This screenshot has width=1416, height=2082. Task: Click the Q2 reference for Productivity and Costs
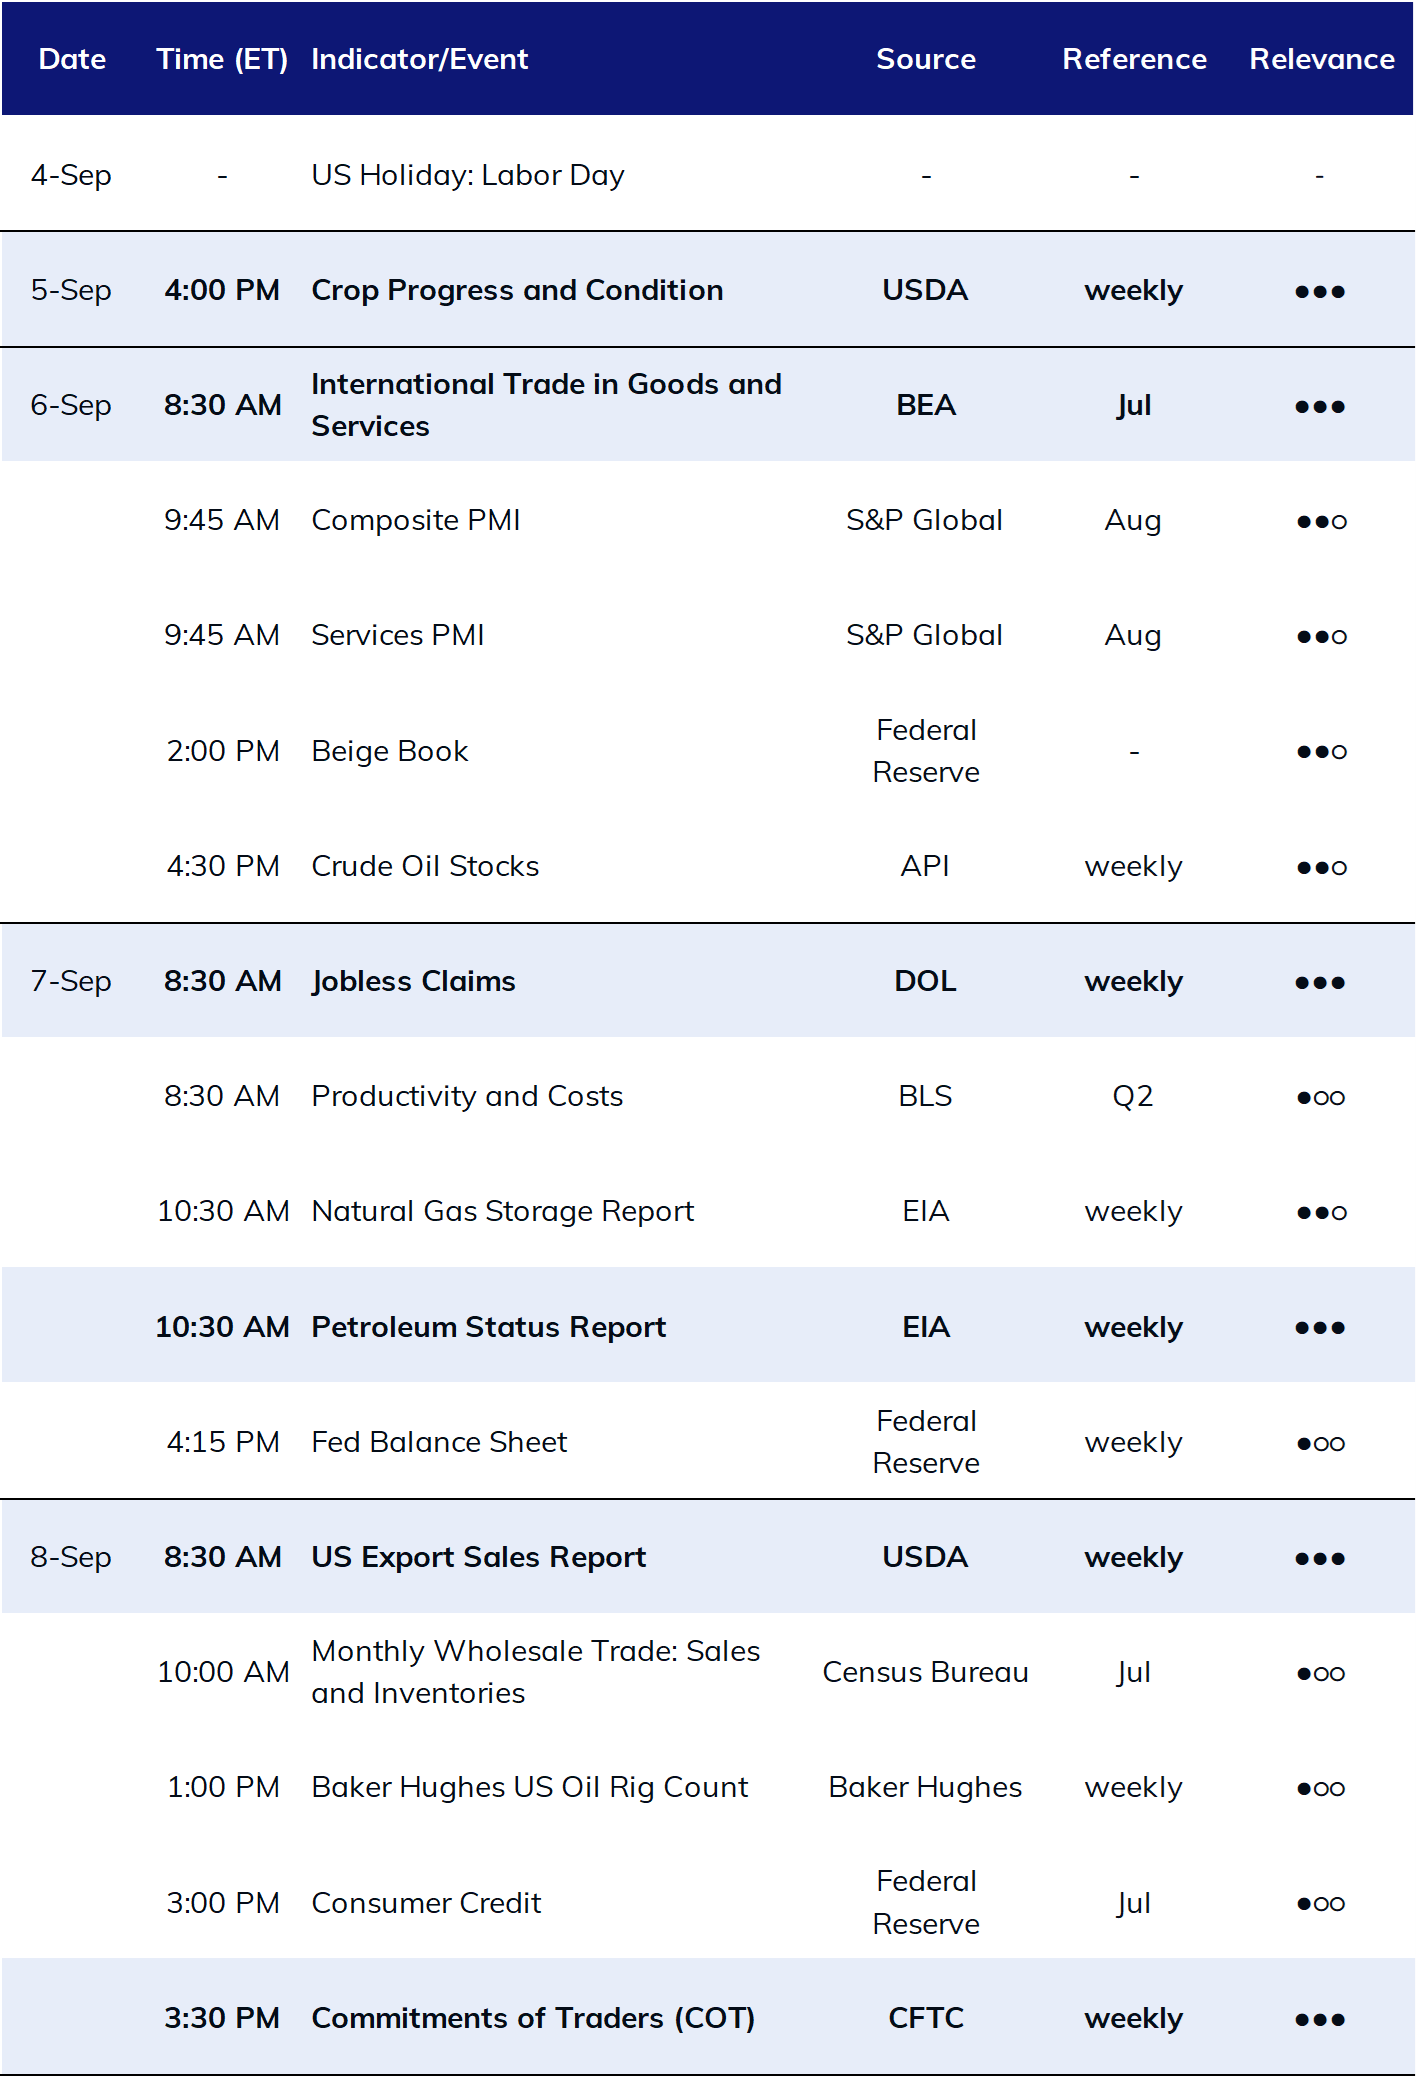[1133, 1096]
